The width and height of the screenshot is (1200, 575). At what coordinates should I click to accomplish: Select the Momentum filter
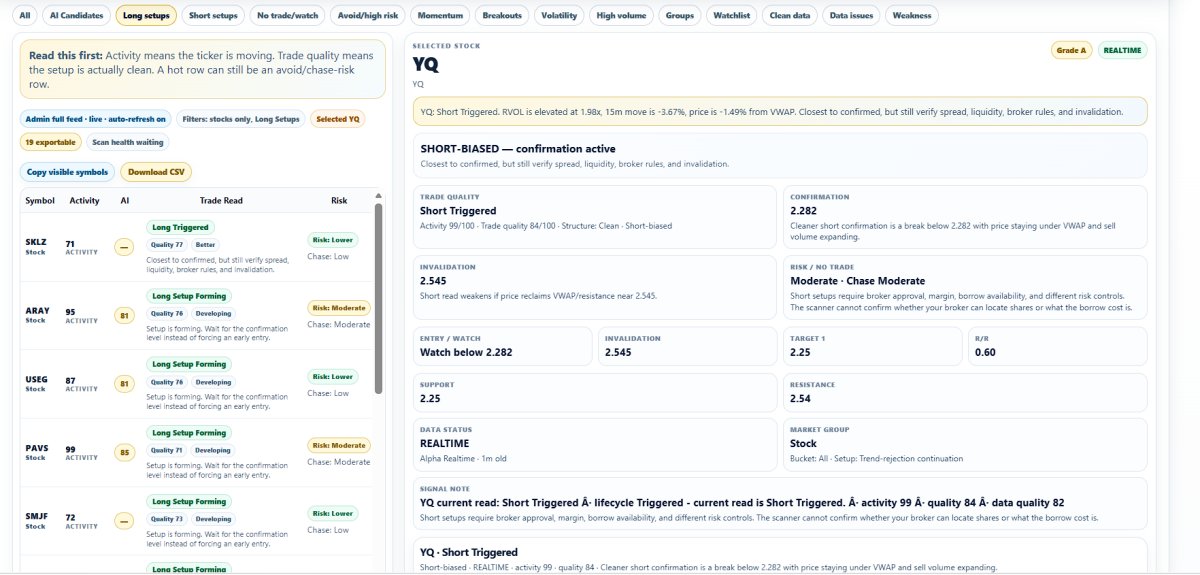click(438, 15)
